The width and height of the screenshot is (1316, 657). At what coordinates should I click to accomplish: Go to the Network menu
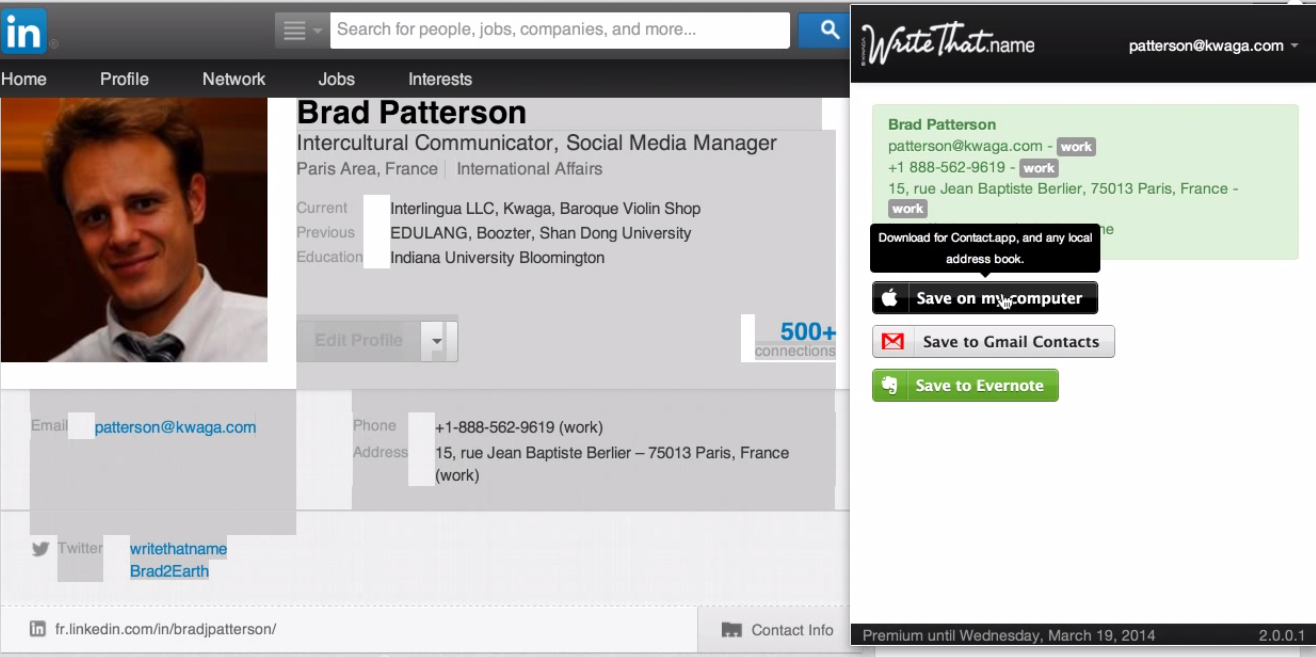point(234,79)
